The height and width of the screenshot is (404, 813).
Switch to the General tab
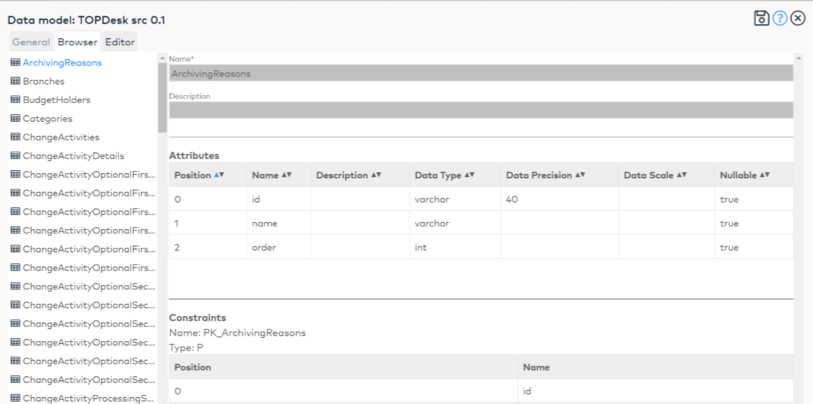coord(31,42)
